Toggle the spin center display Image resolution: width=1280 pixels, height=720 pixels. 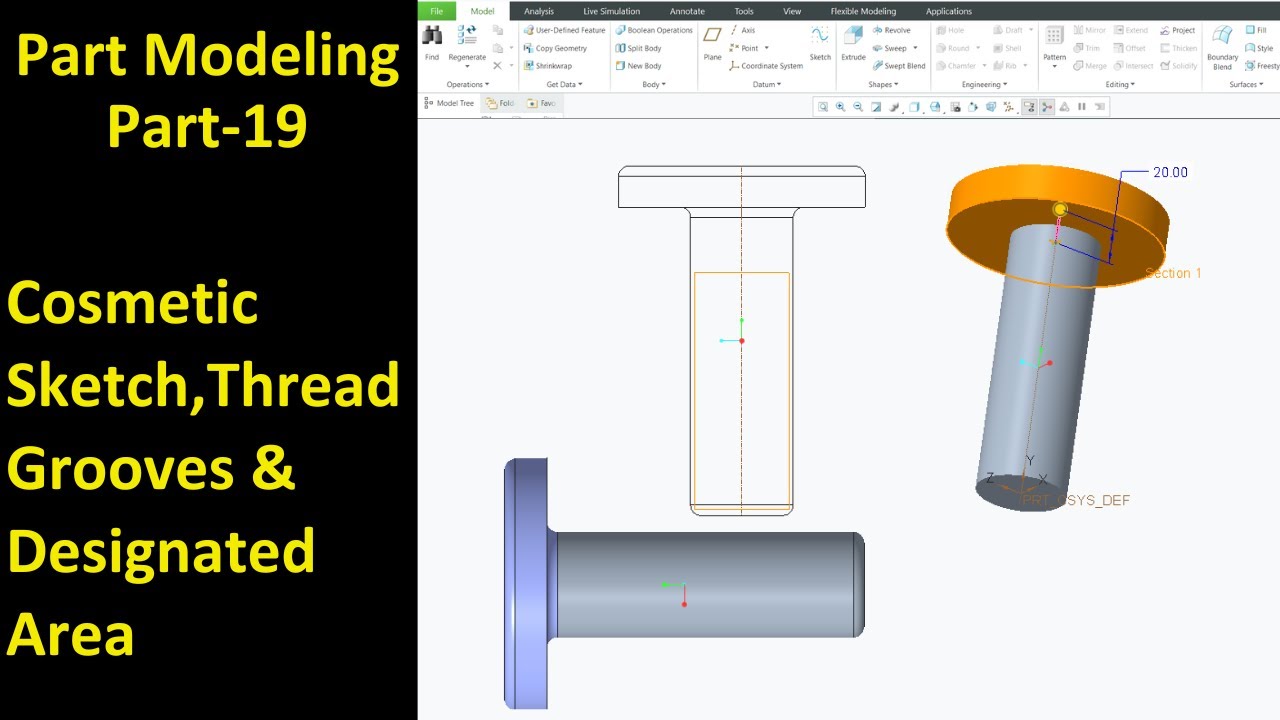coord(1047,107)
